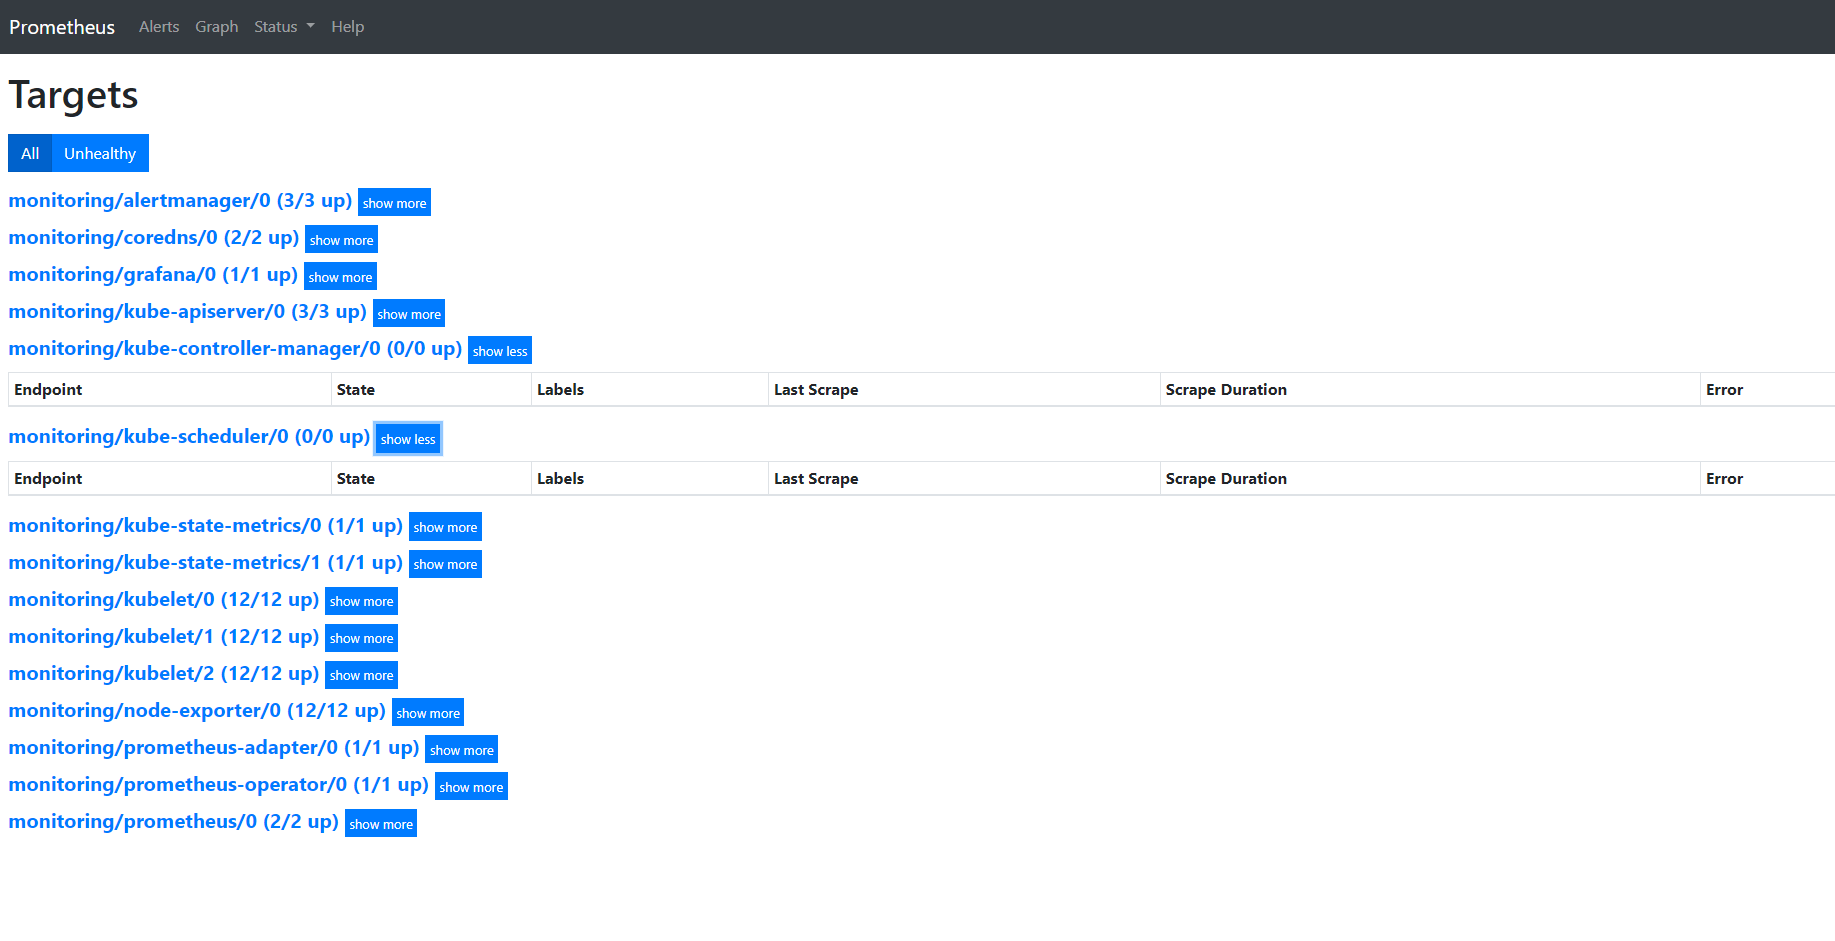1835x941 pixels.
Task: Click the Targets page heading
Action: (73, 96)
